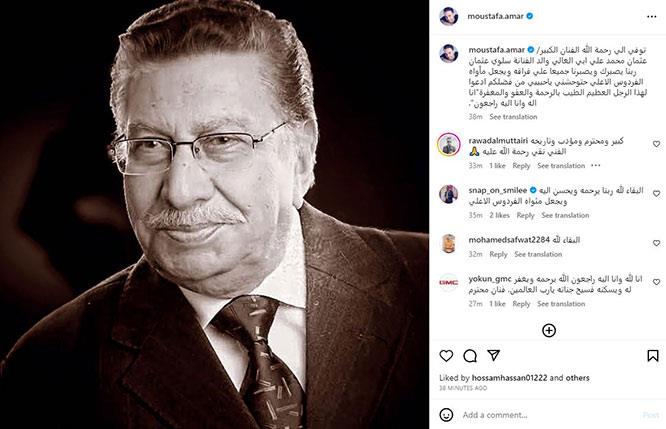Reply to snap_on_smilee's comment
Viewport: 666px width, 429px height.
pos(525,215)
